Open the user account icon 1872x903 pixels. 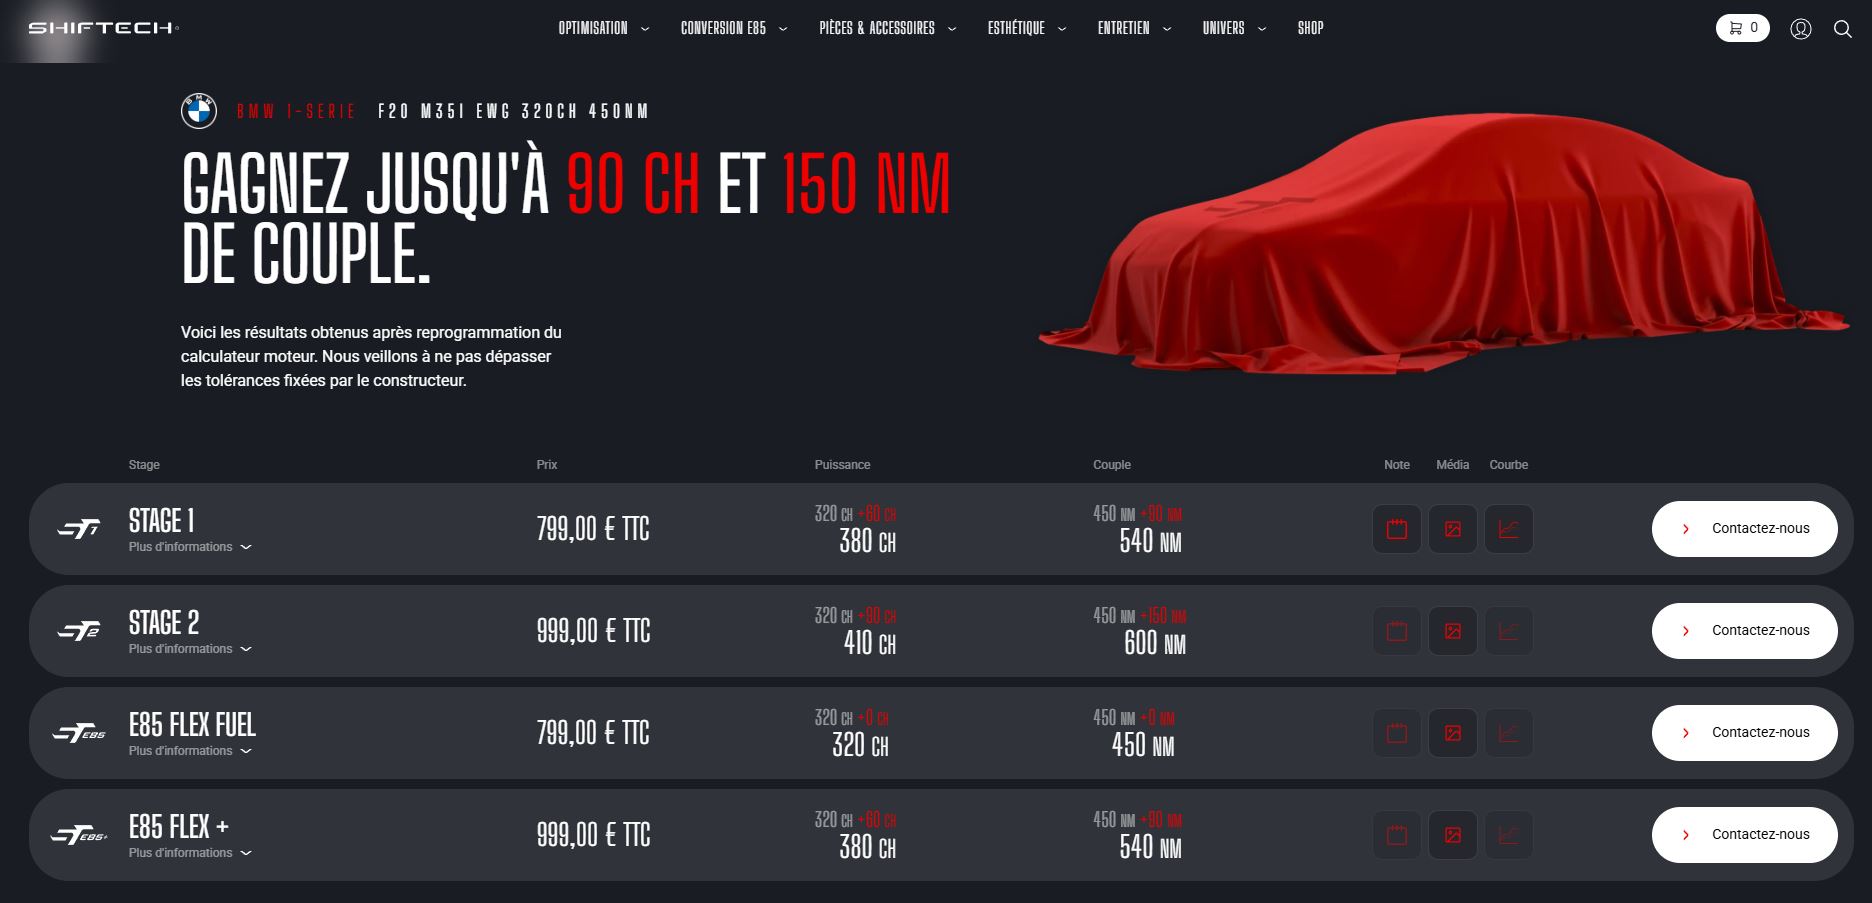click(x=1801, y=29)
